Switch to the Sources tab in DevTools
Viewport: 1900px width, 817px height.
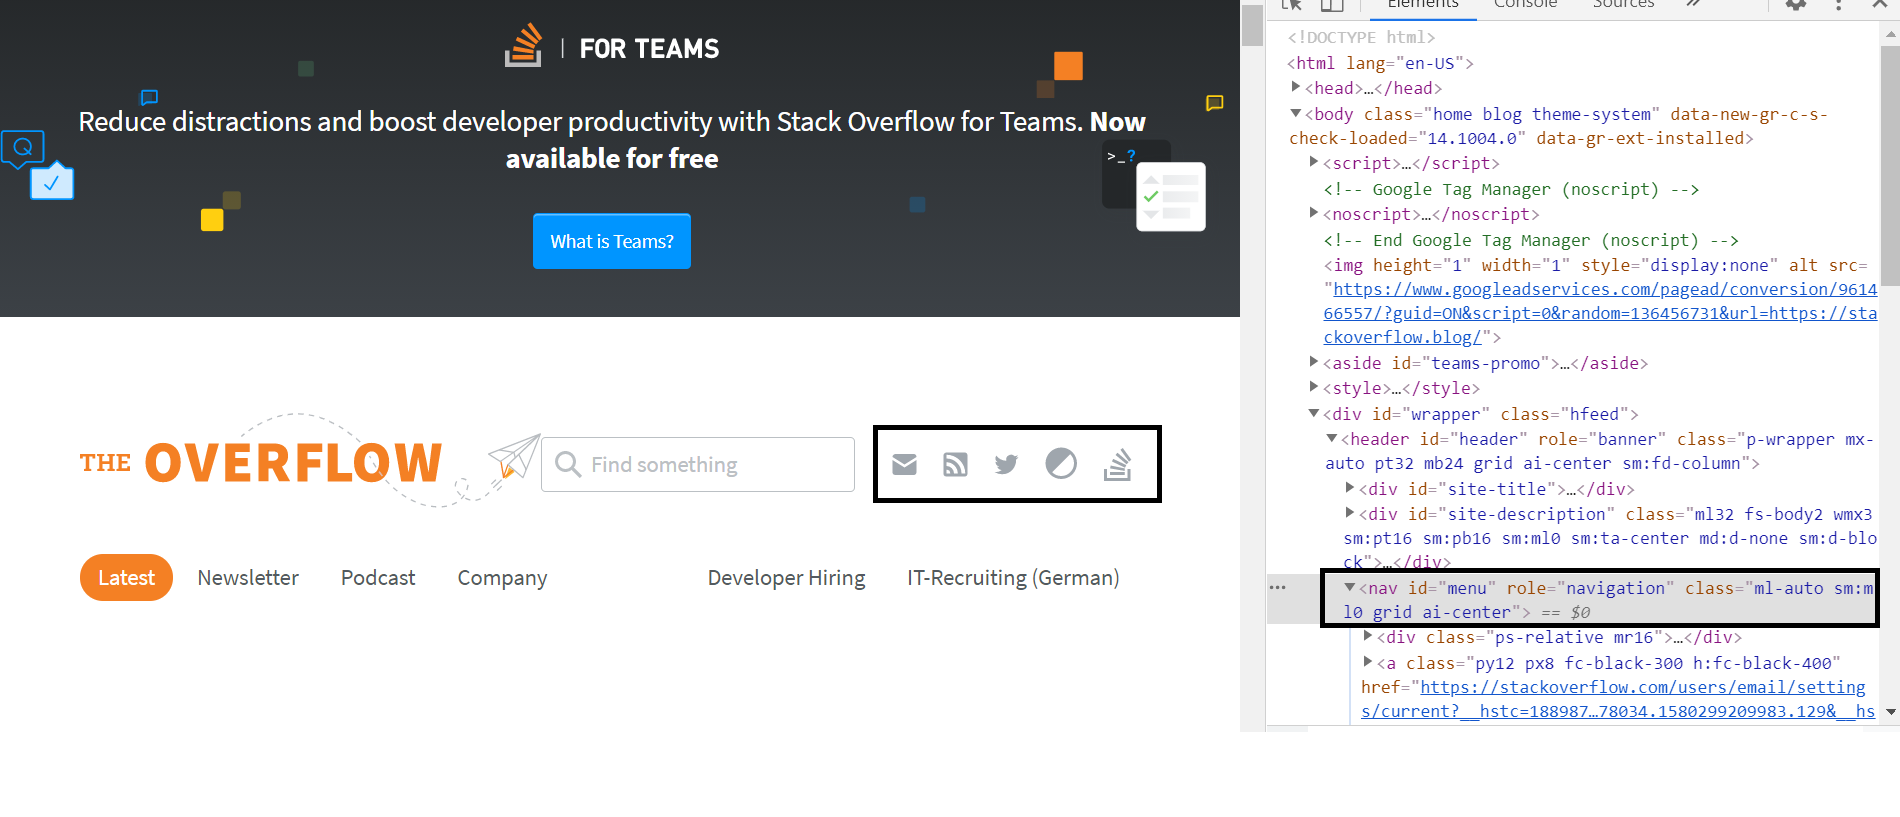tap(1623, 5)
